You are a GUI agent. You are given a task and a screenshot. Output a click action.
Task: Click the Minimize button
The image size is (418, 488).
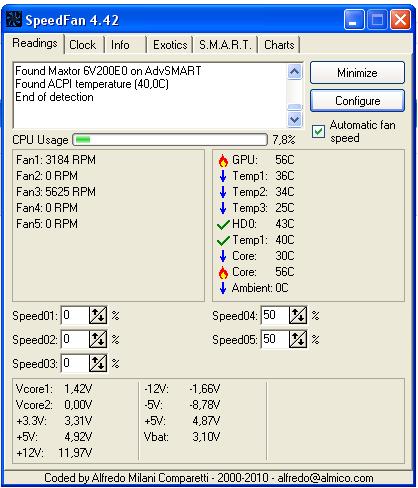point(357,72)
